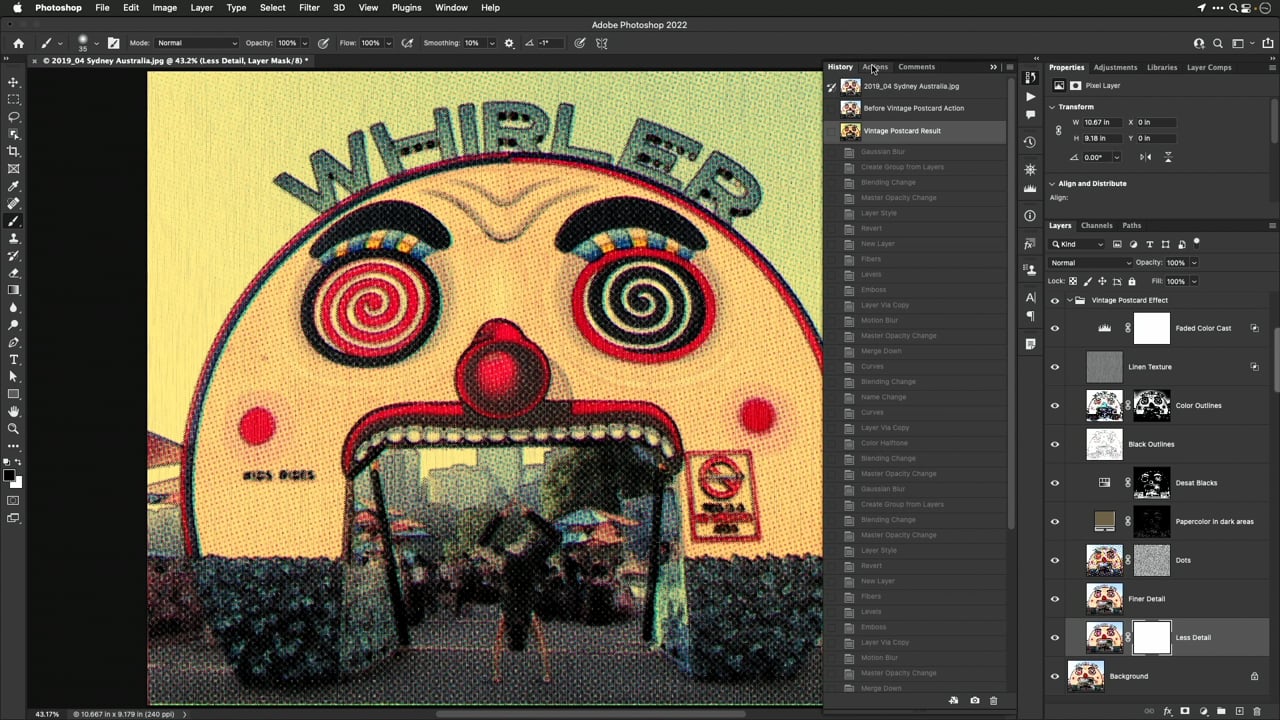The image size is (1280, 720).
Task: Open brush Flow slider dropdown
Action: coord(389,43)
